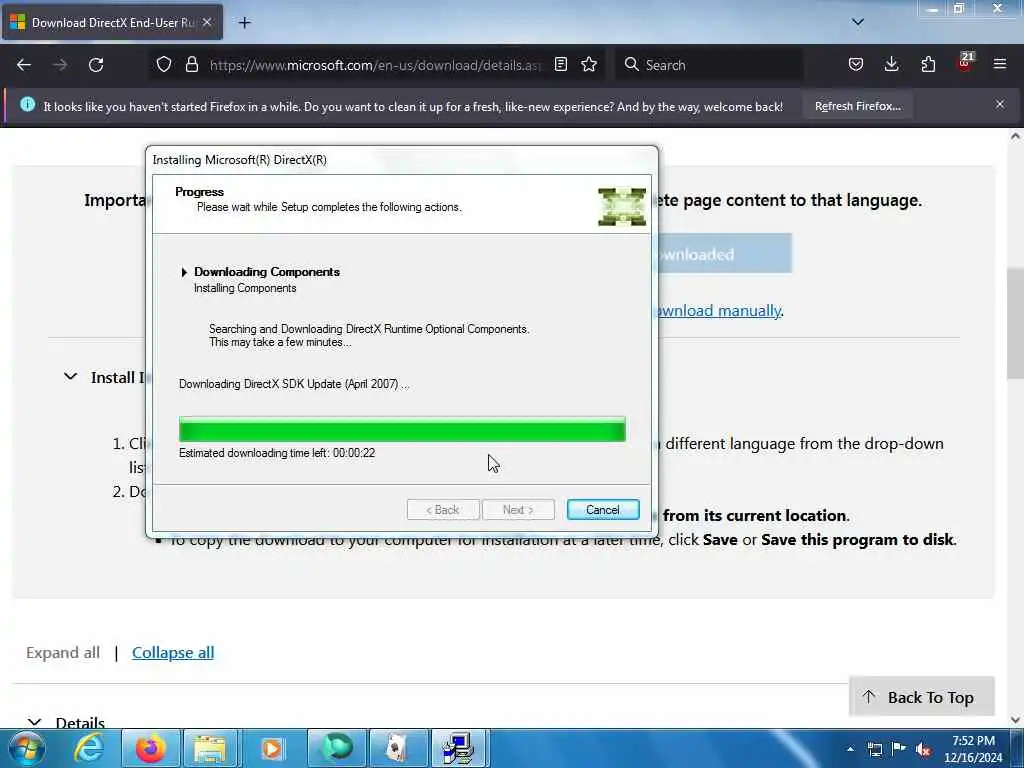Open the tracking protection shield icon

[164, 65]
